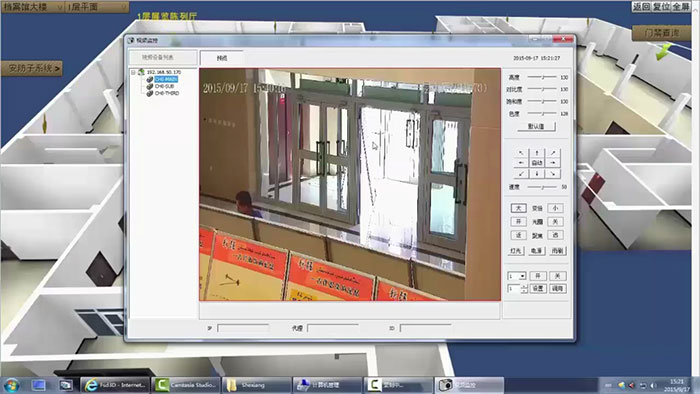
Task: Increment the preset number spinner
Action: (524, 286)
